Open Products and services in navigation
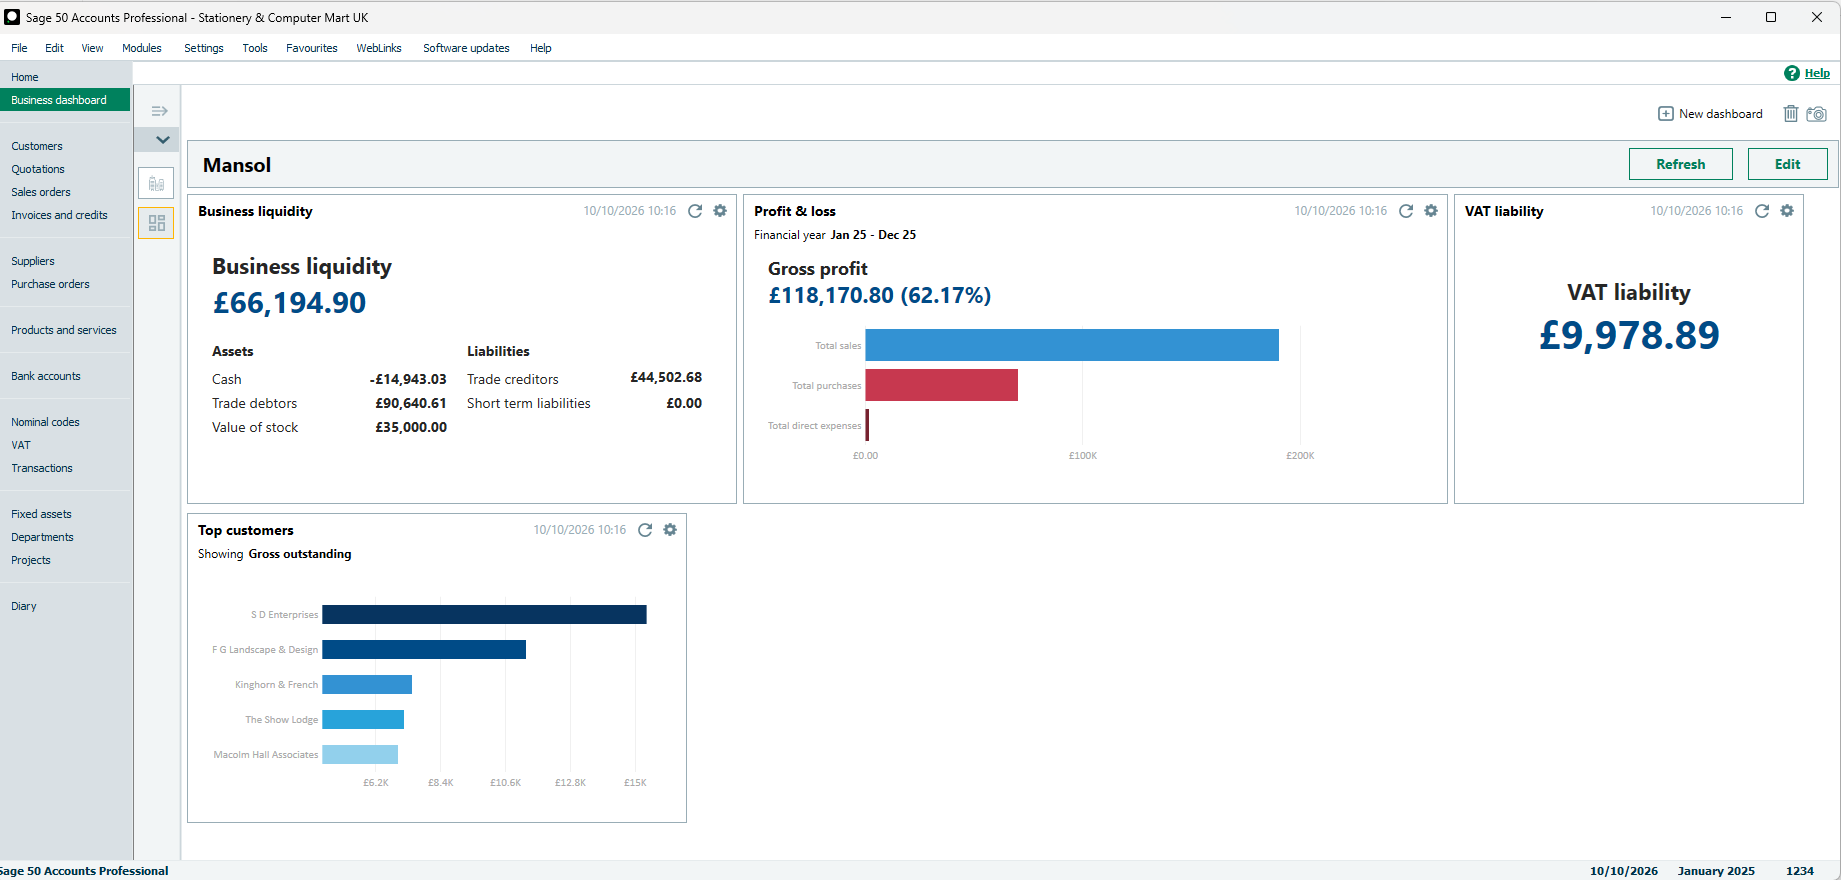Image resolution: width=1841 pixels, height=880 pixels. point(64,330)
